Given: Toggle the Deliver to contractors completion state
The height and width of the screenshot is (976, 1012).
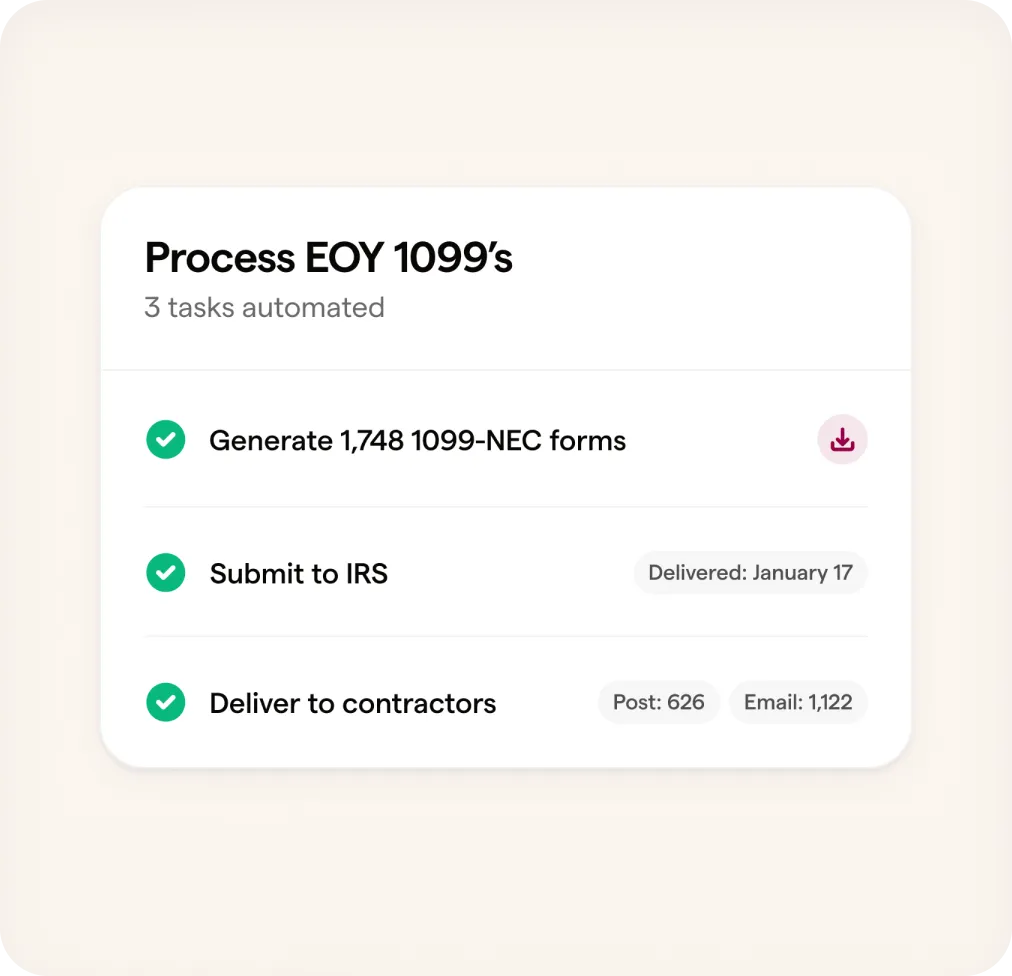Looking at the screenshot, I should [x=166, y=702].
